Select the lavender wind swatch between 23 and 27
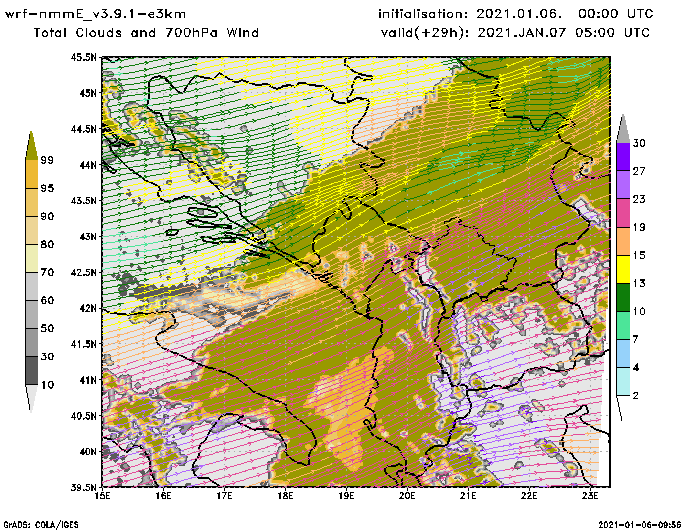This screenshot has height=530, width=700. tap(623, 185)
